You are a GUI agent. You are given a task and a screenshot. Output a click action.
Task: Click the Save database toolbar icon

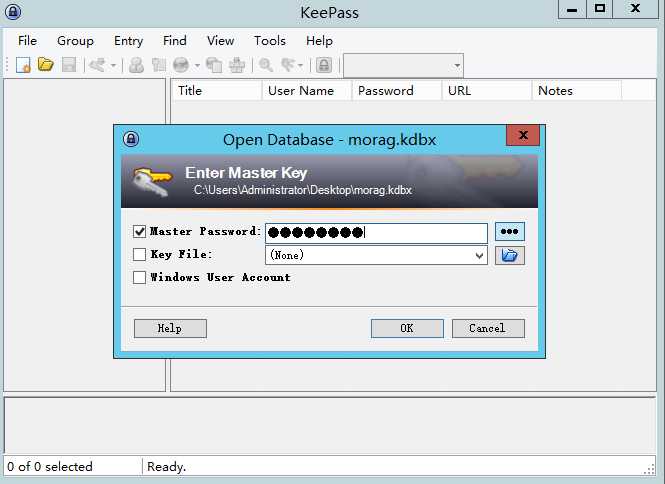click(x=69, y=65)
